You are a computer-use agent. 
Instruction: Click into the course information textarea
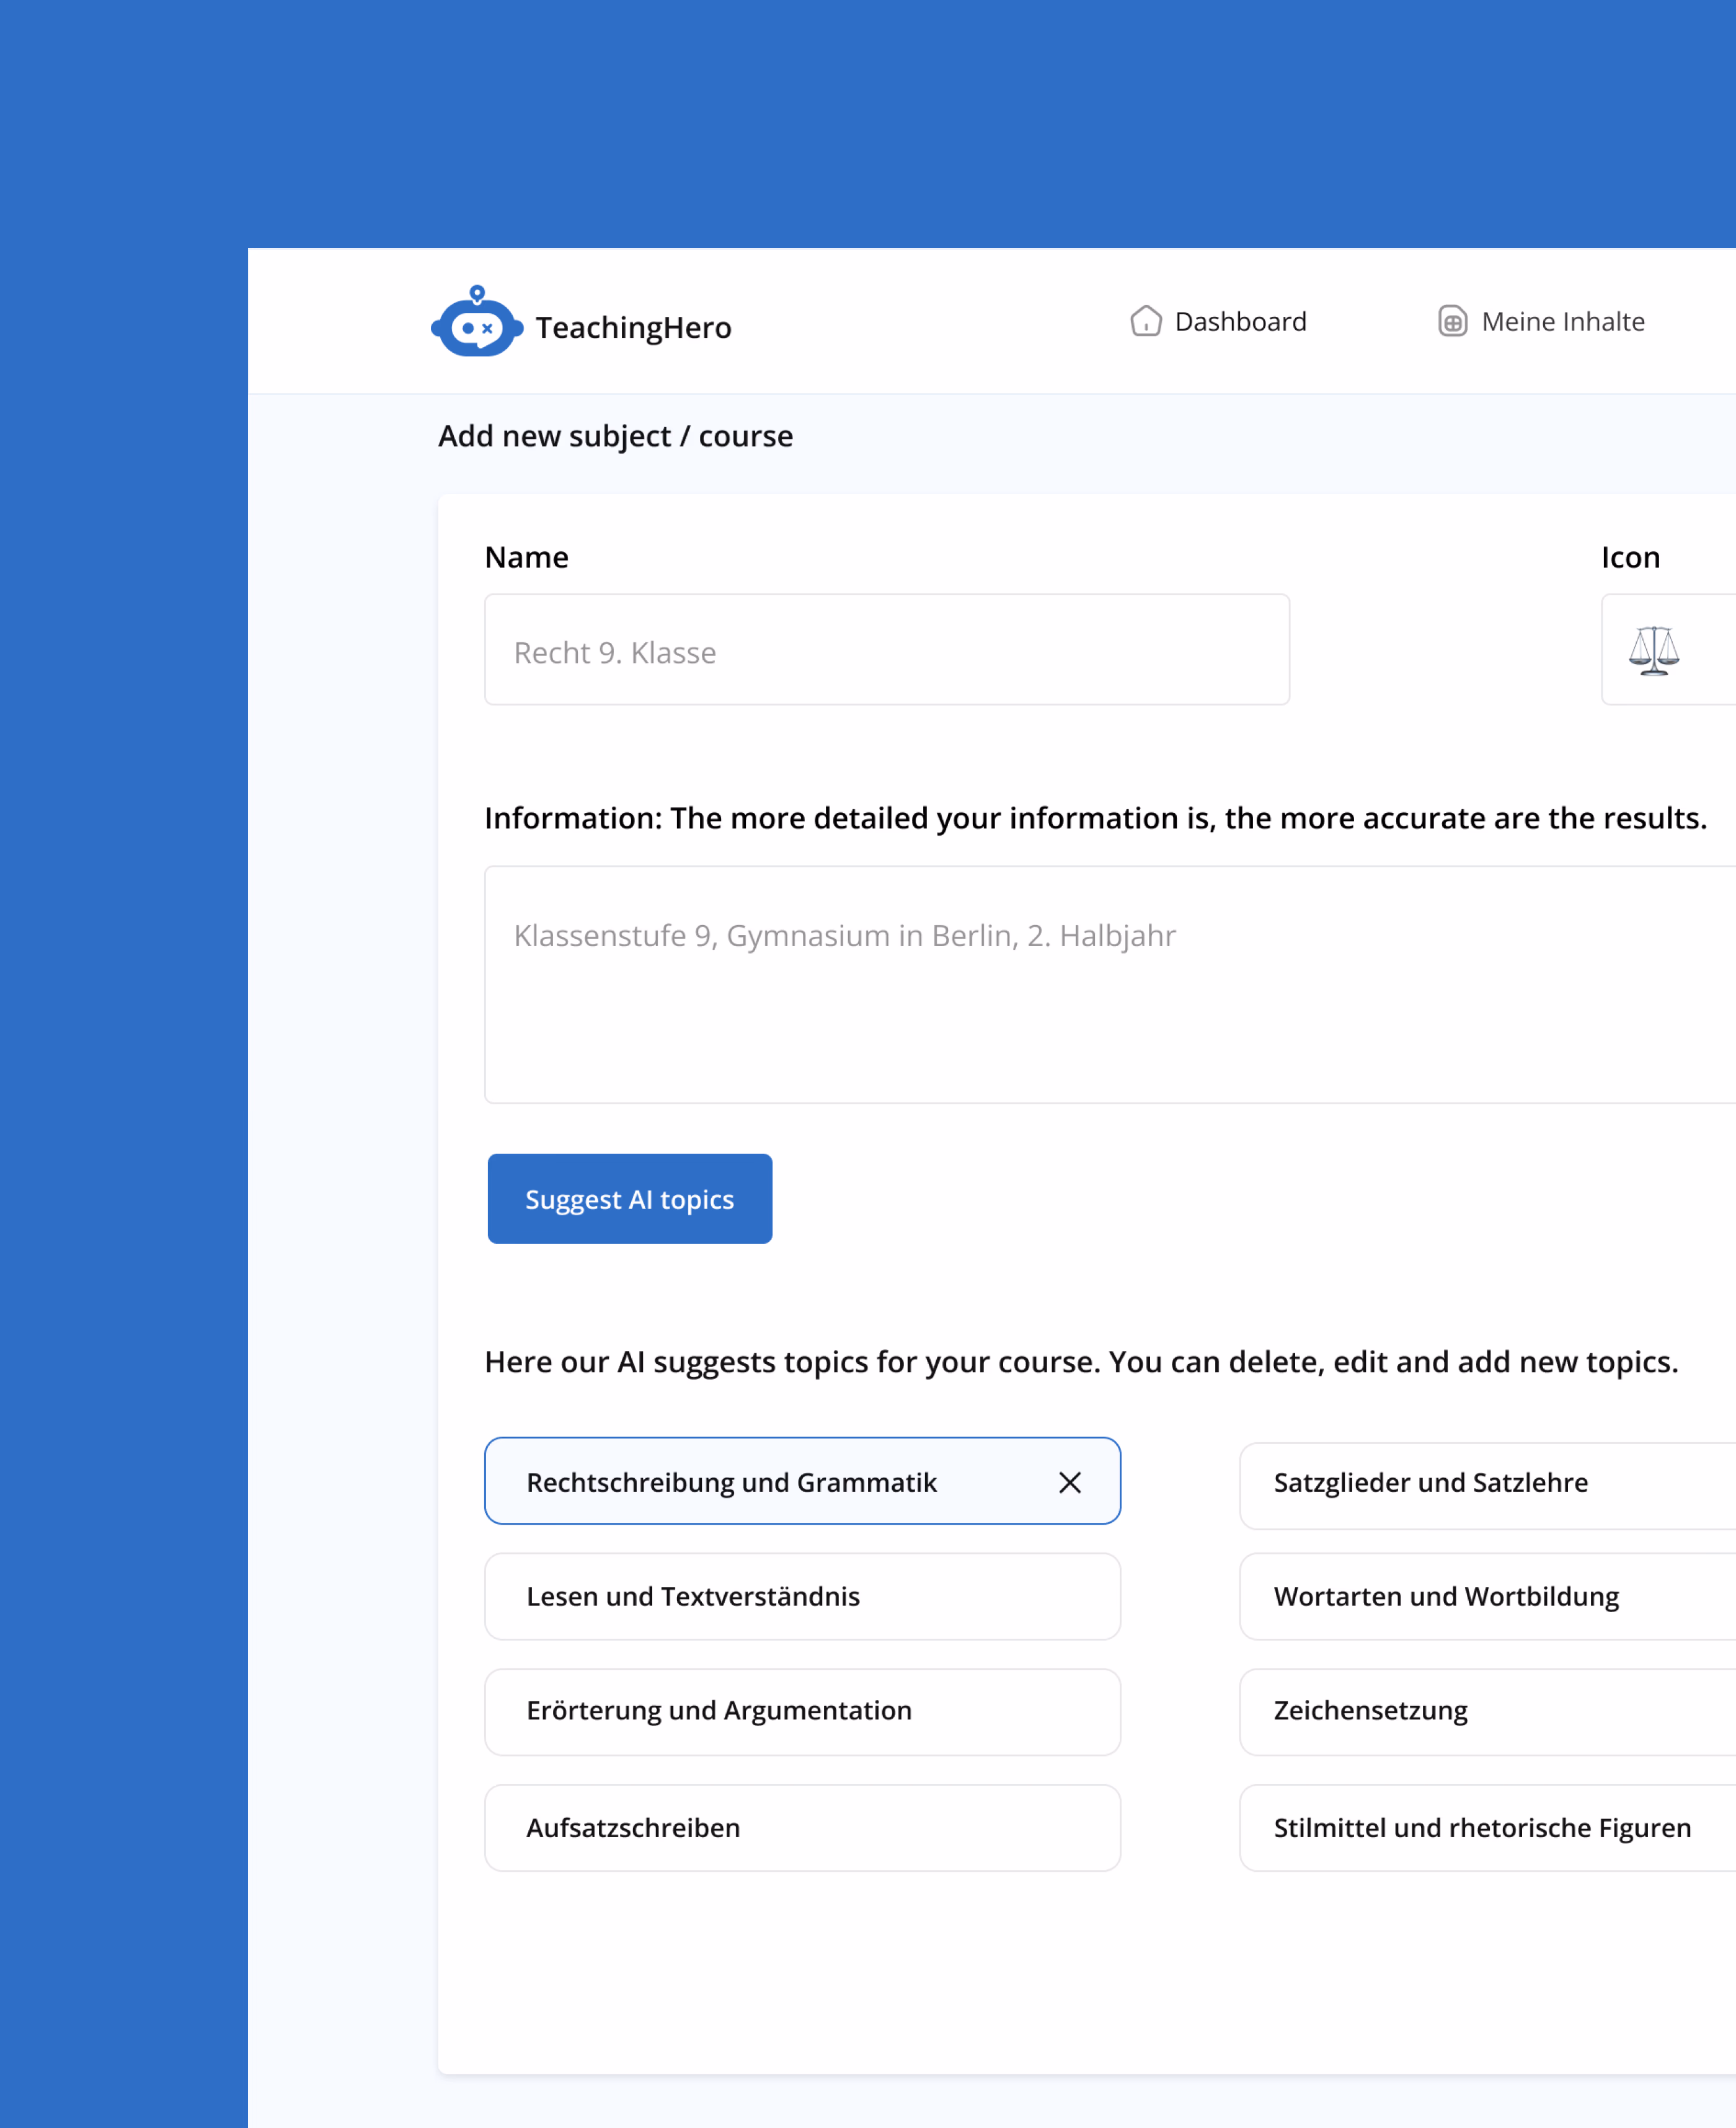[1100, 985]
